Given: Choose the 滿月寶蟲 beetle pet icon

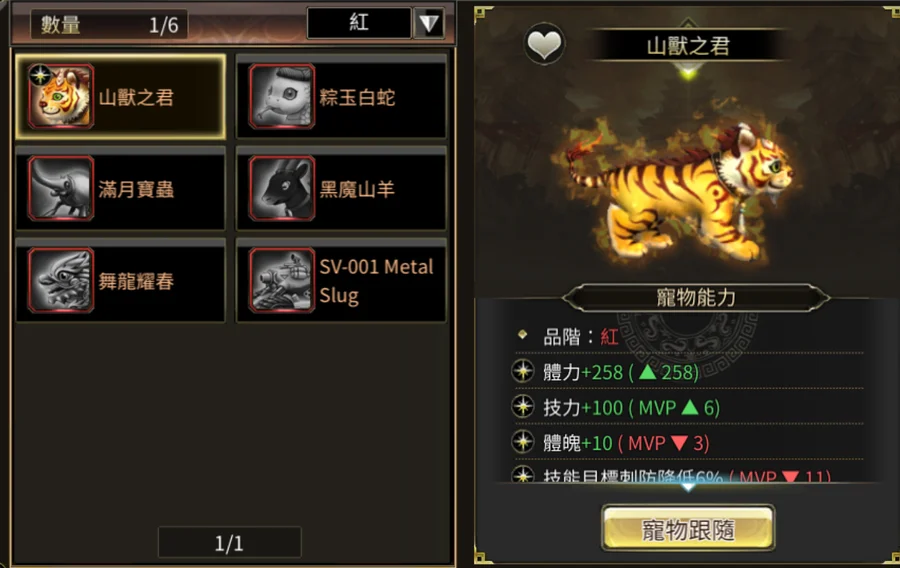Looking at the screenshot, I should tap(60, 188).
